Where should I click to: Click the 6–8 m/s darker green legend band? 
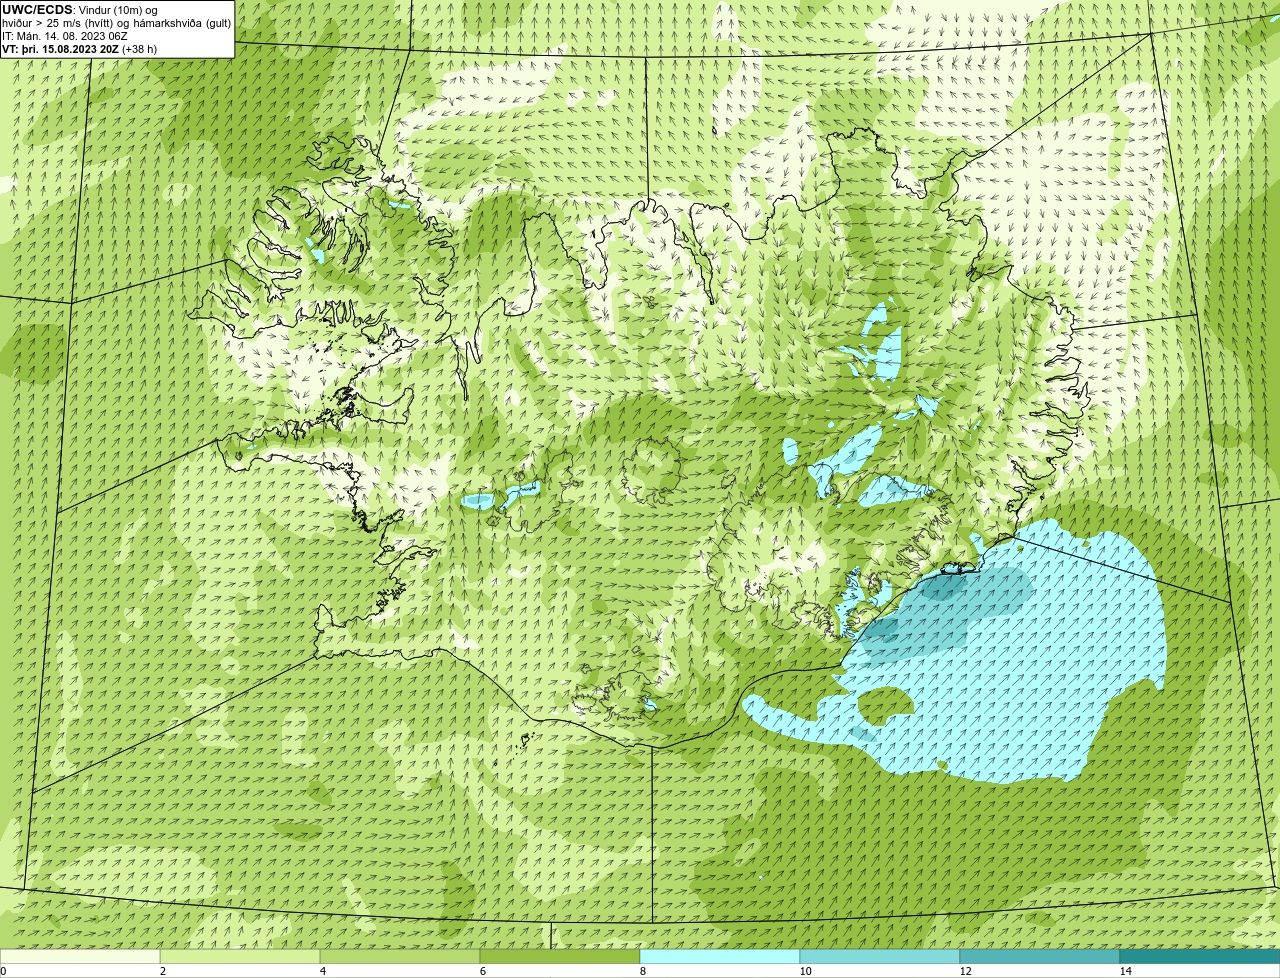click(560, 956)
